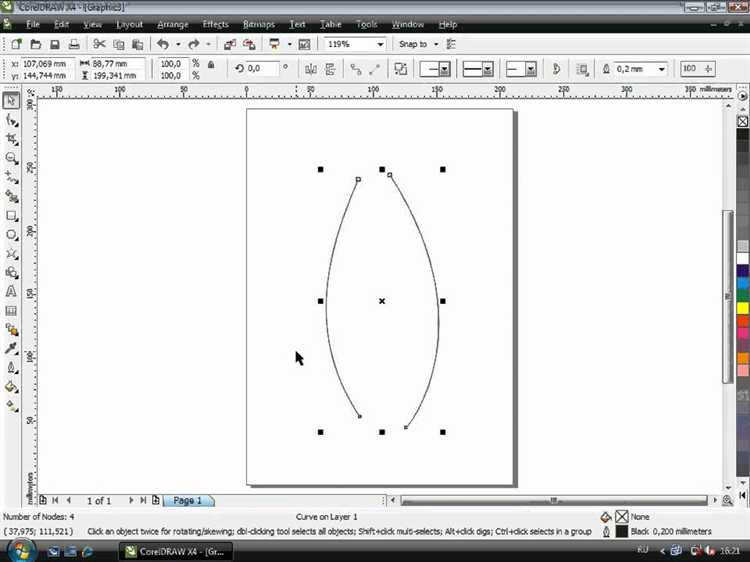Open the Bitmaps menu
This screenshot has height=562, width=750.
point(259,24)
